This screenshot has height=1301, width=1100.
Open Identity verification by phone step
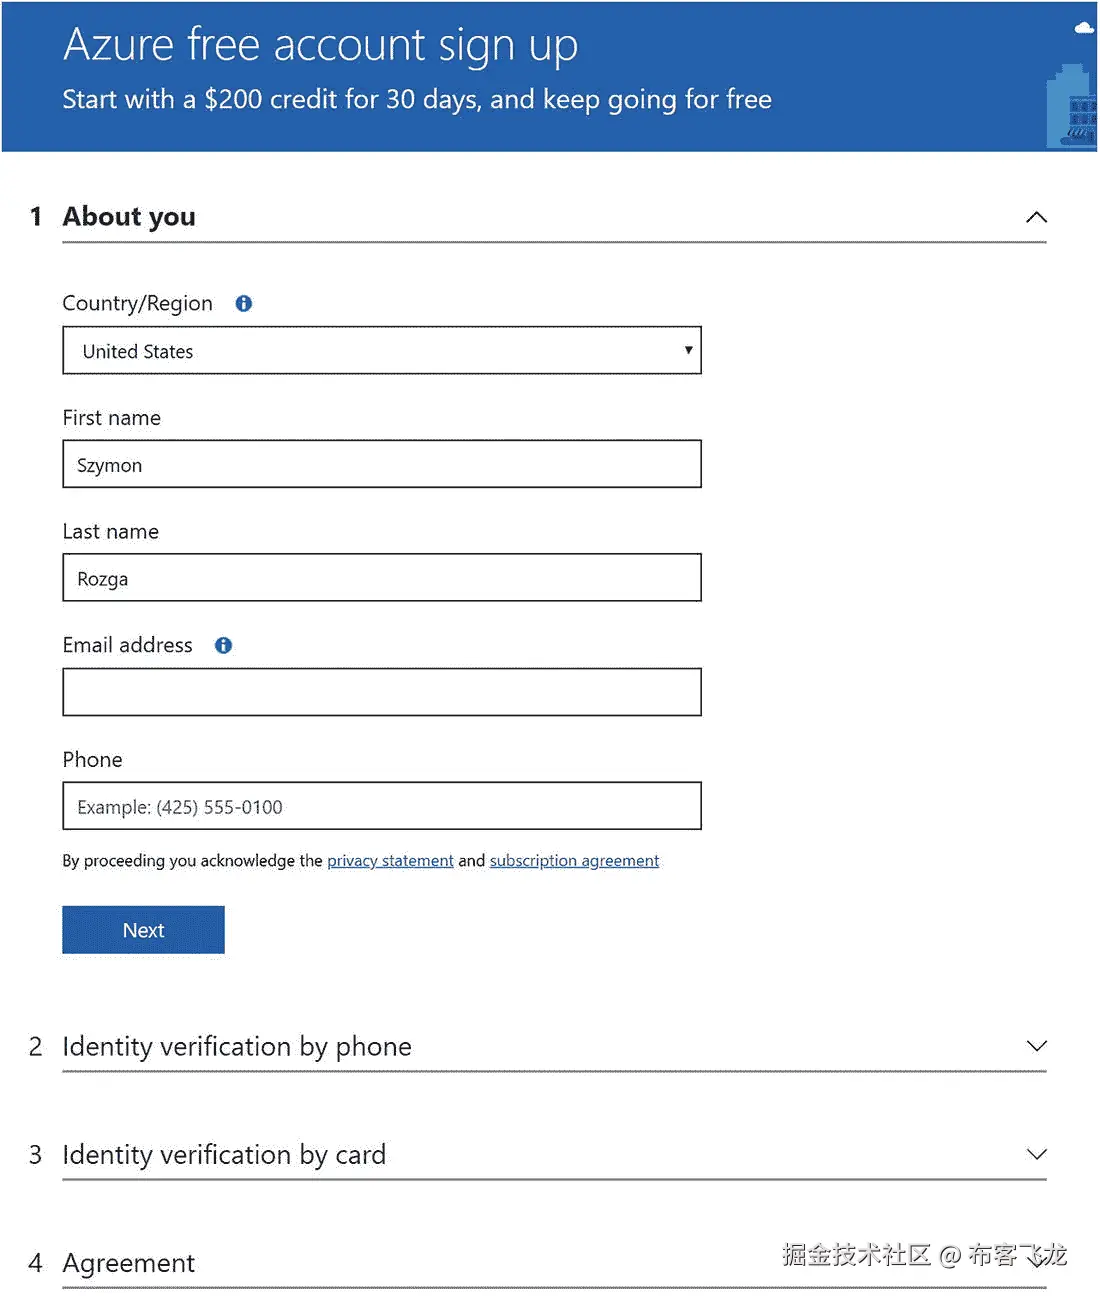pos(237,1047)
